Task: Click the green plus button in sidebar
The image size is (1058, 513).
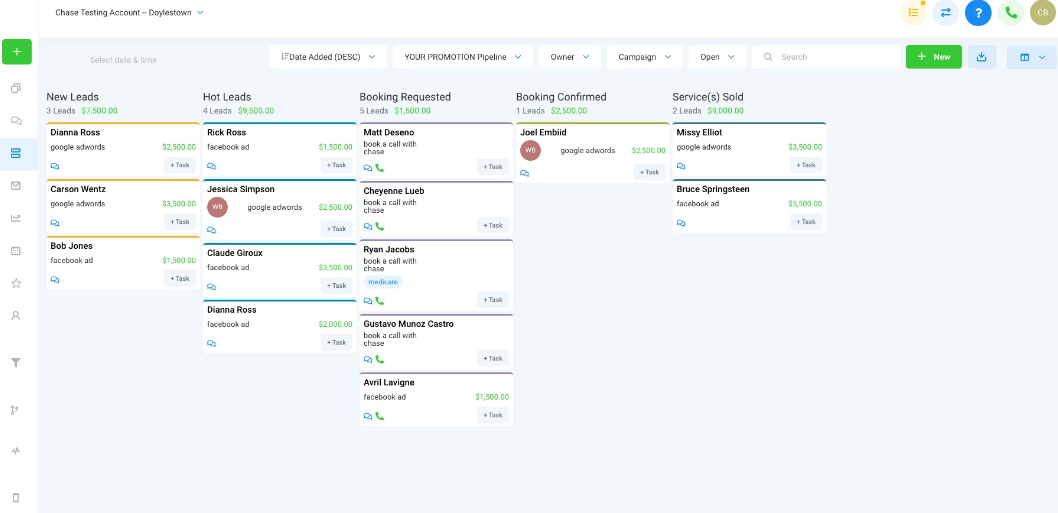Action: click(17, 52)
